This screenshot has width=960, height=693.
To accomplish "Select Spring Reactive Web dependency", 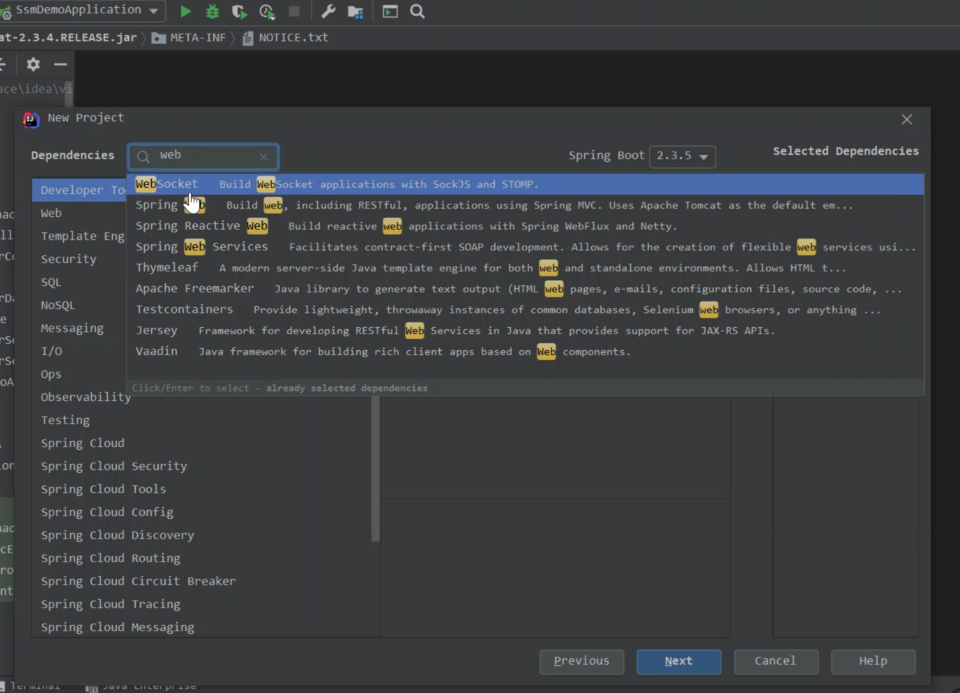I will click(525, 226).
